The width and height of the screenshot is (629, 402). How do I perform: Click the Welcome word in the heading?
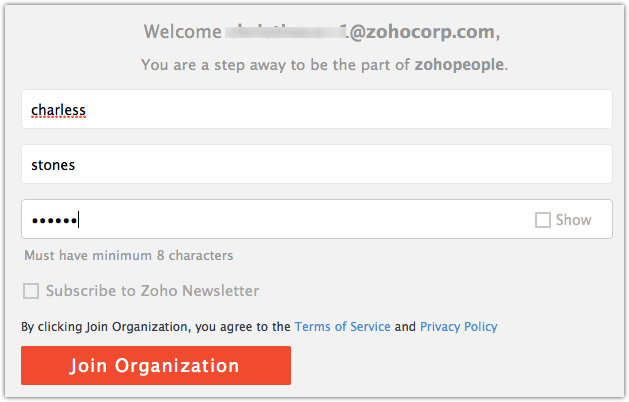click(x=181, y=32)
